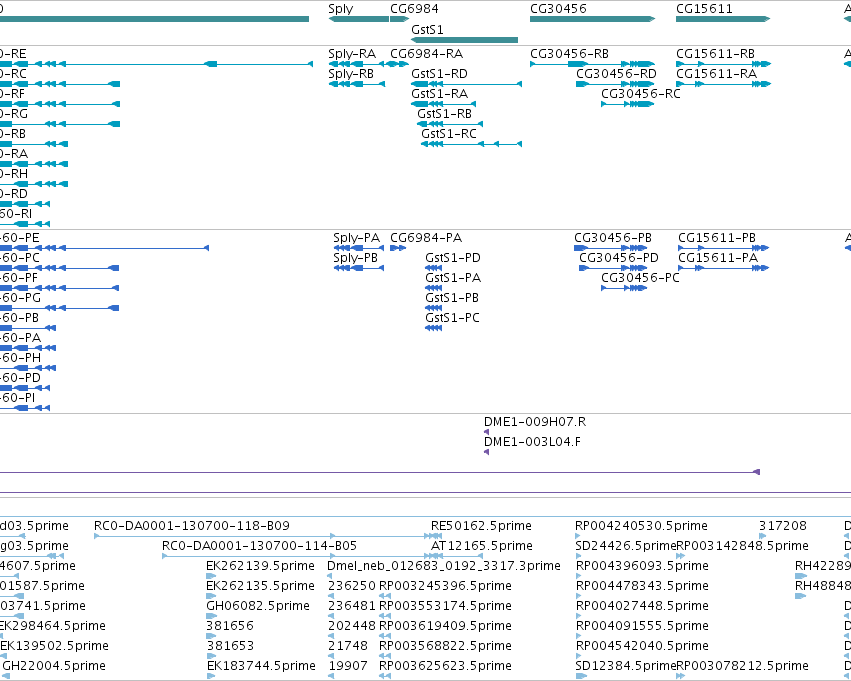Click protein GstS1-PC

pyautogui.click(x=453, y=318)
